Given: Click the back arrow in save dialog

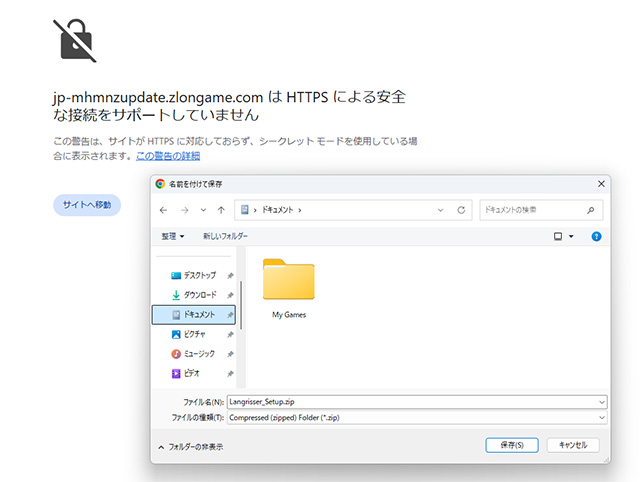Looking at the screenshot, I should pyautogui.click(x=165, y=210).
